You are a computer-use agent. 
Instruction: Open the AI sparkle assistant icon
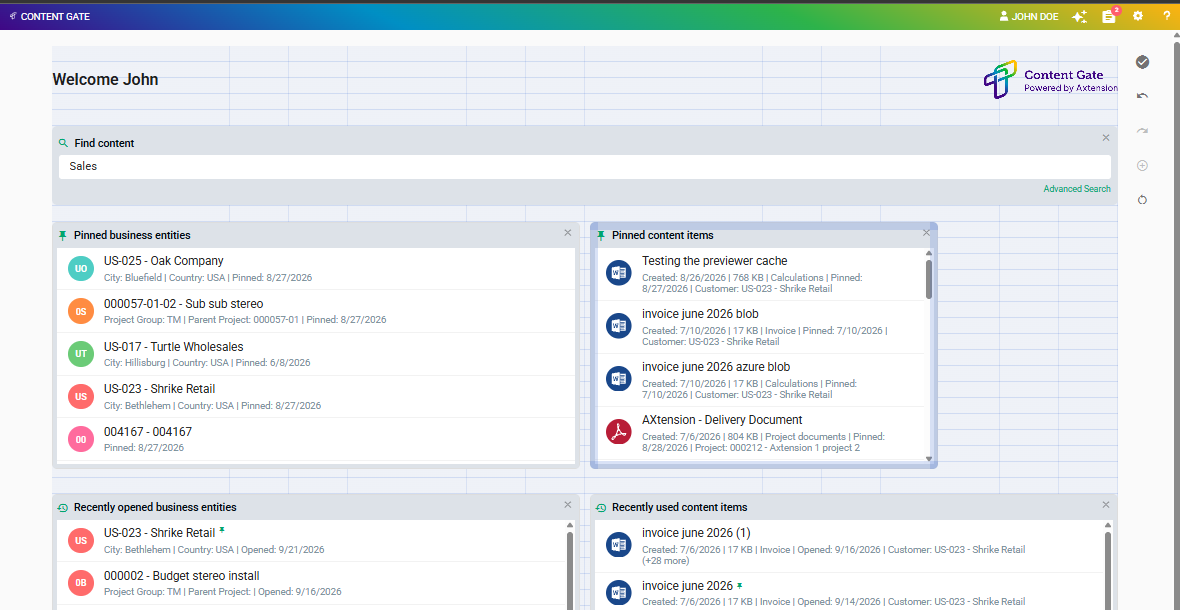coord(1079,16)
